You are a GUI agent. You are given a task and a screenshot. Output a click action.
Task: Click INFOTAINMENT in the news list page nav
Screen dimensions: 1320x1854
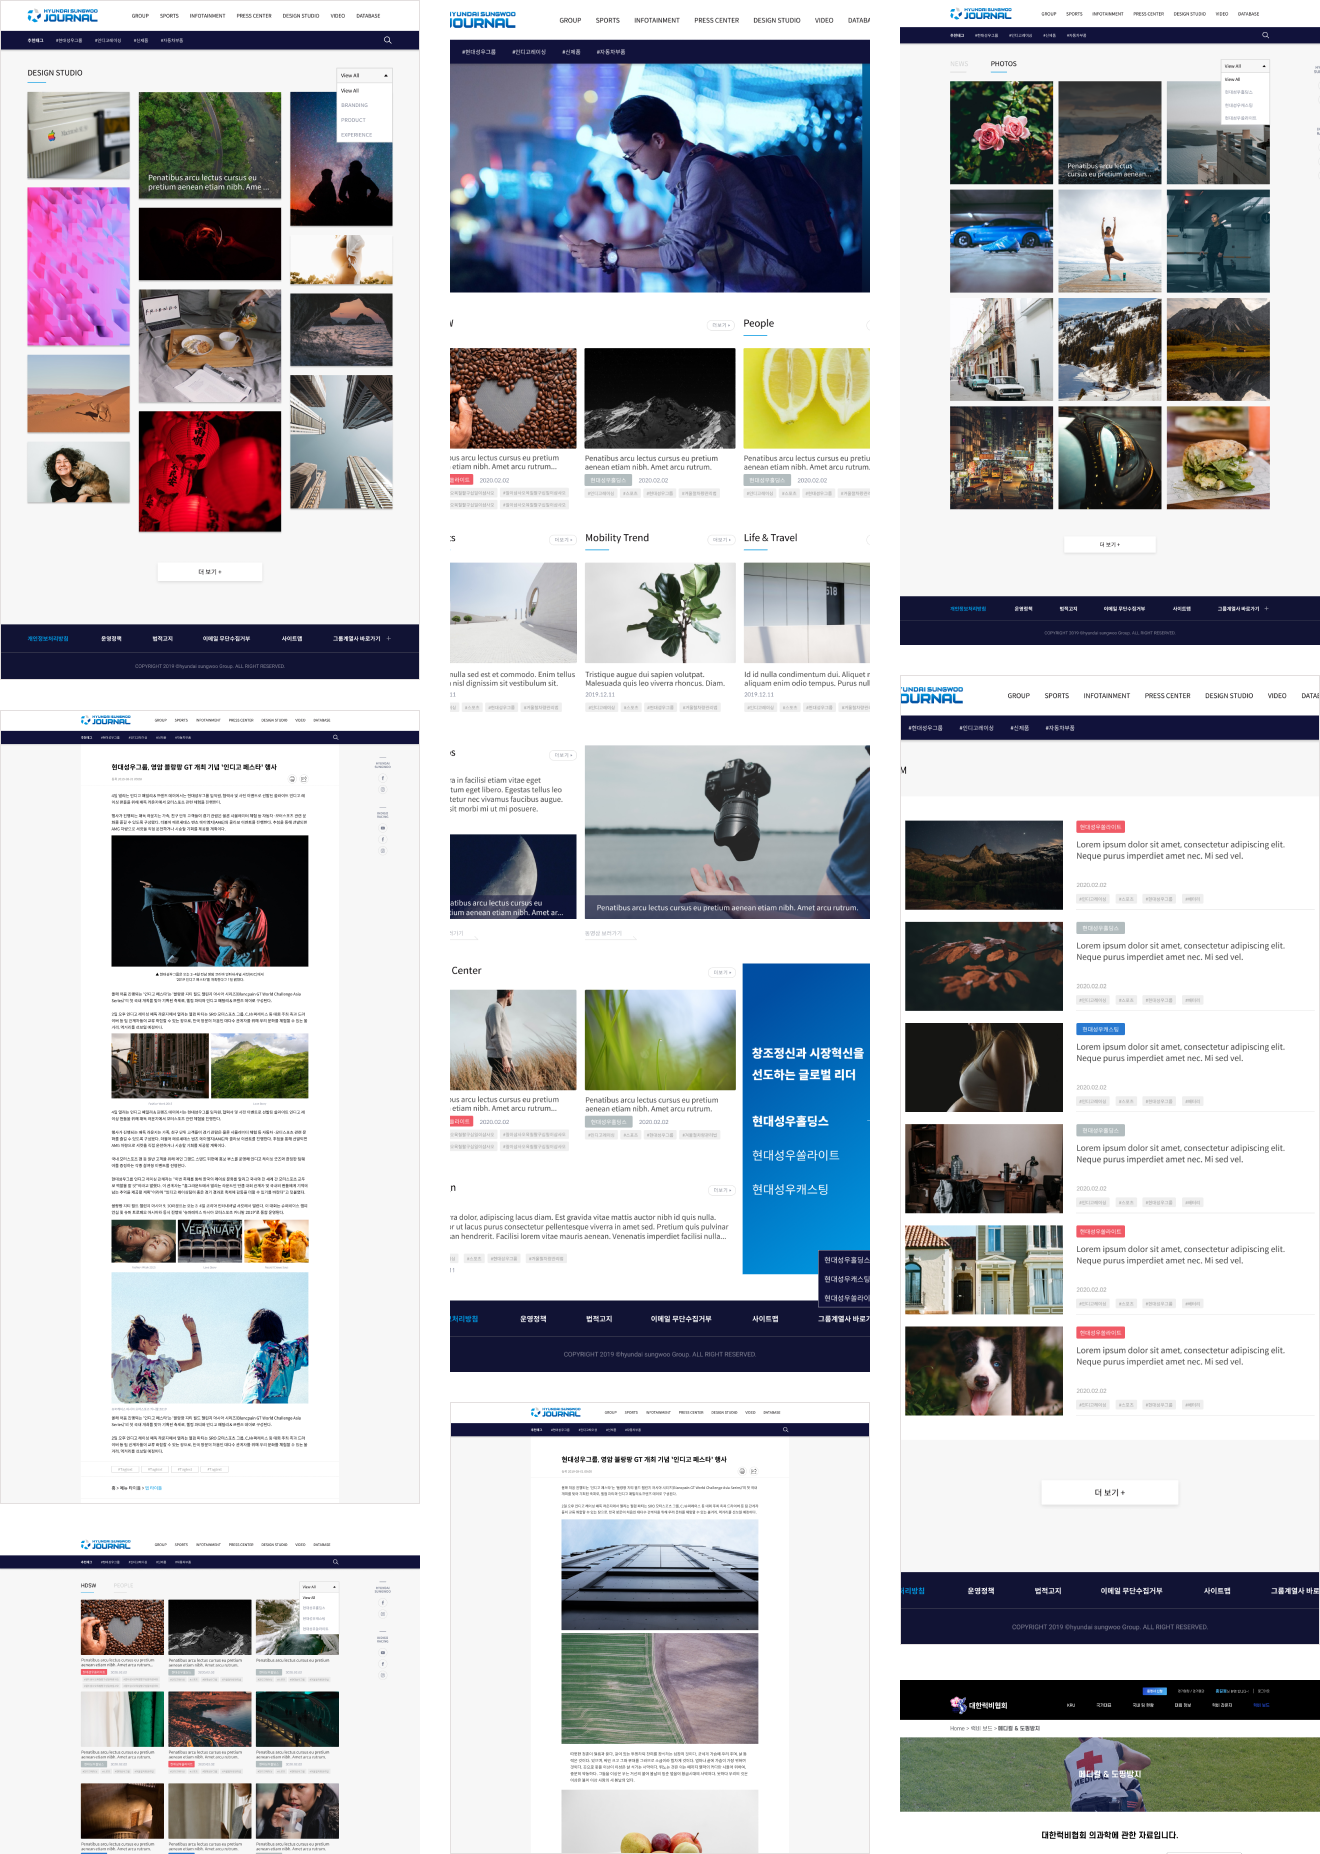[1107, 696]
